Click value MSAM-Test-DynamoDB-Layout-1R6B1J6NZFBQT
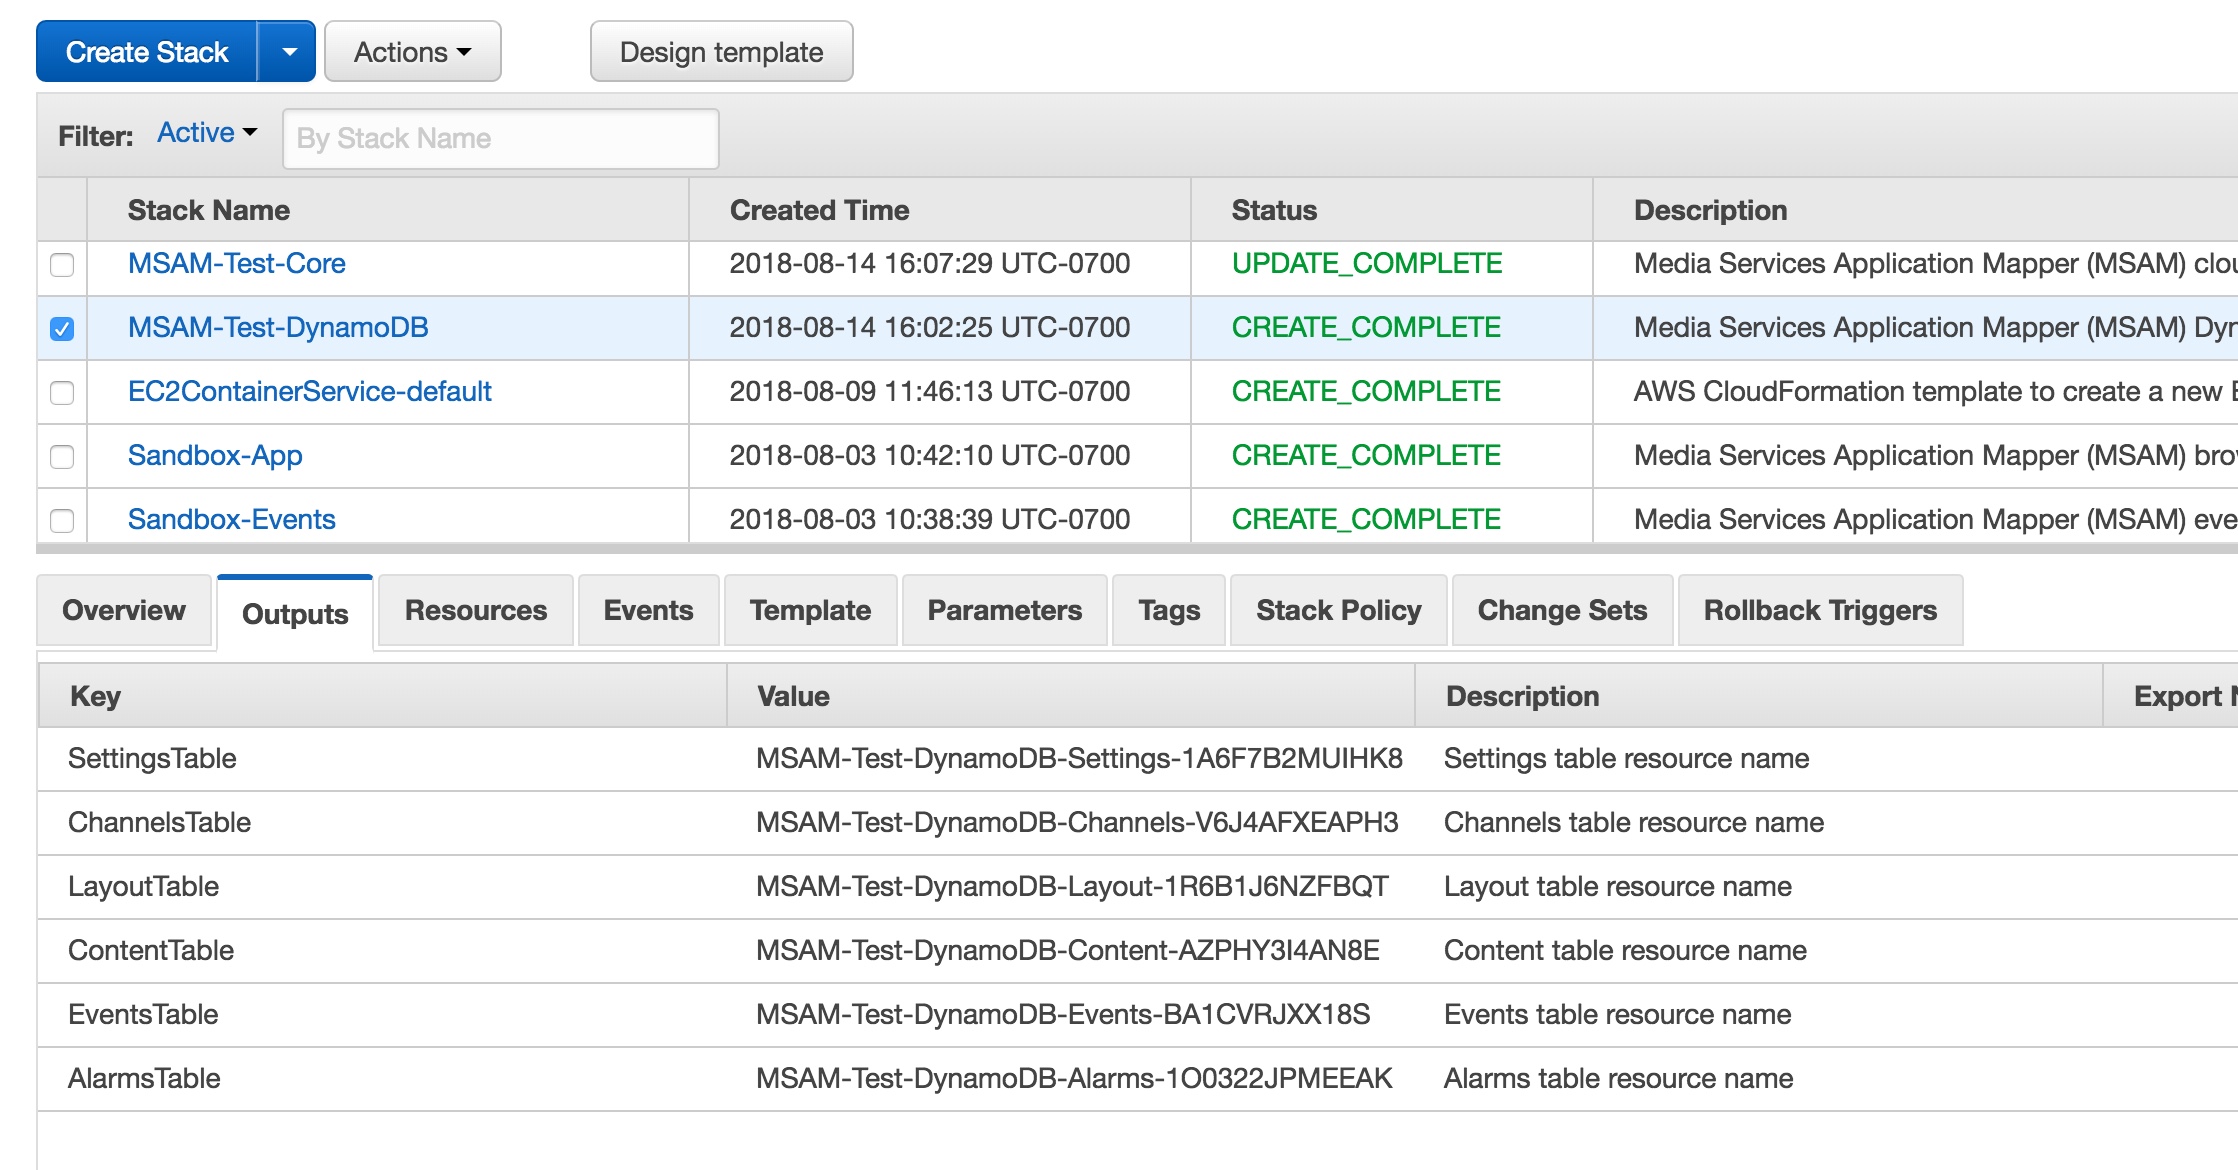This screenshot has width=2238, height=1170. 1072,886
